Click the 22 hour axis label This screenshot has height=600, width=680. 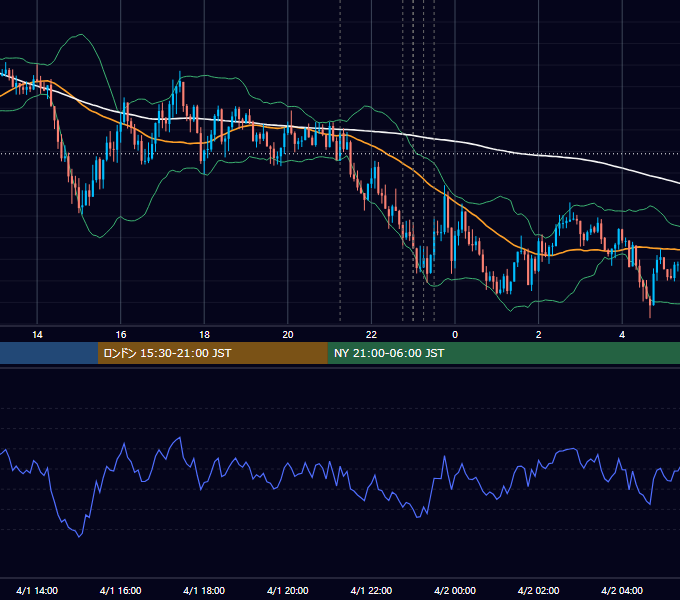click(371, 335)
